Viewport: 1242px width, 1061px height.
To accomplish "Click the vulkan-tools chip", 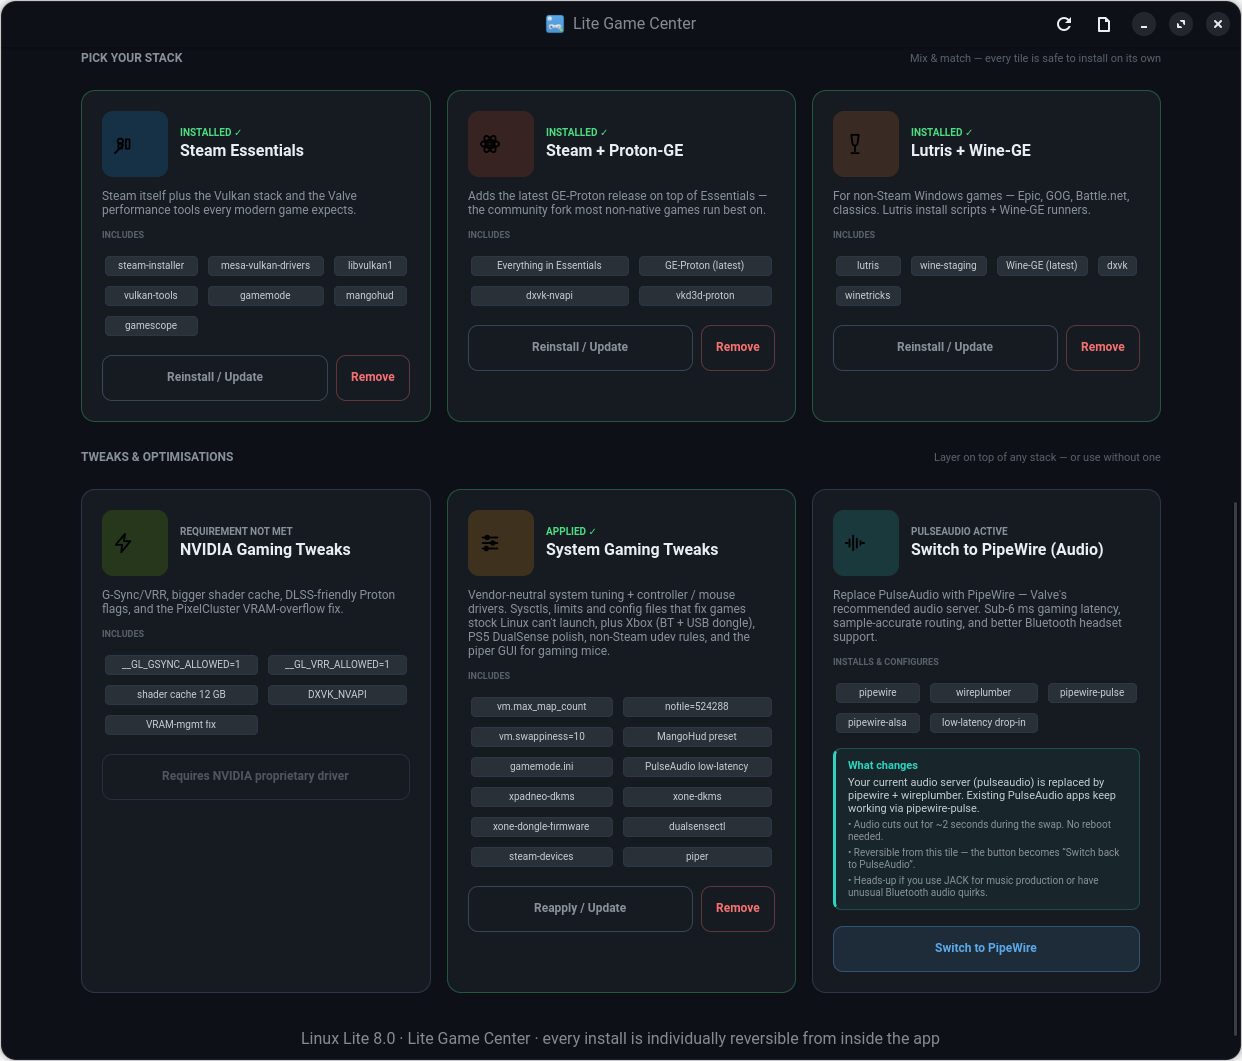I will click(x=151, y=296).
